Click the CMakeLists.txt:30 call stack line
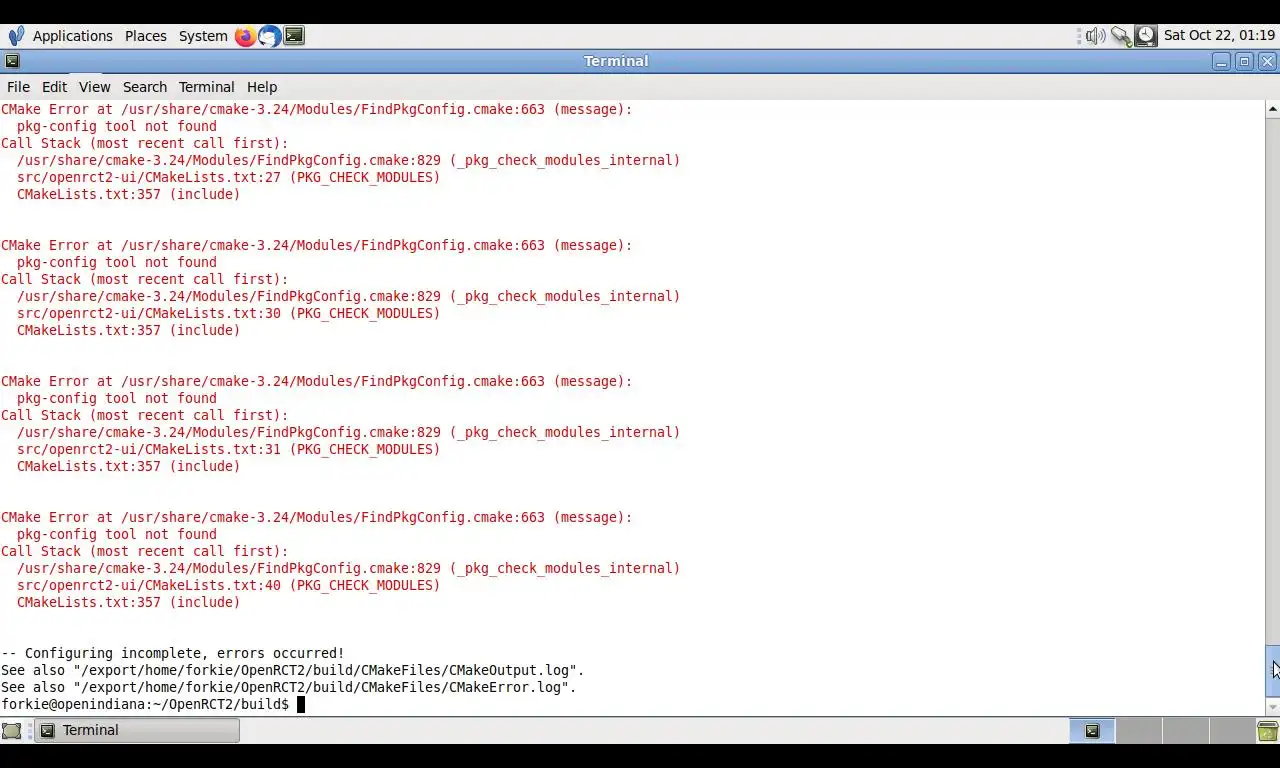The height and width of the screenshot is (768, 1280). 228,313
